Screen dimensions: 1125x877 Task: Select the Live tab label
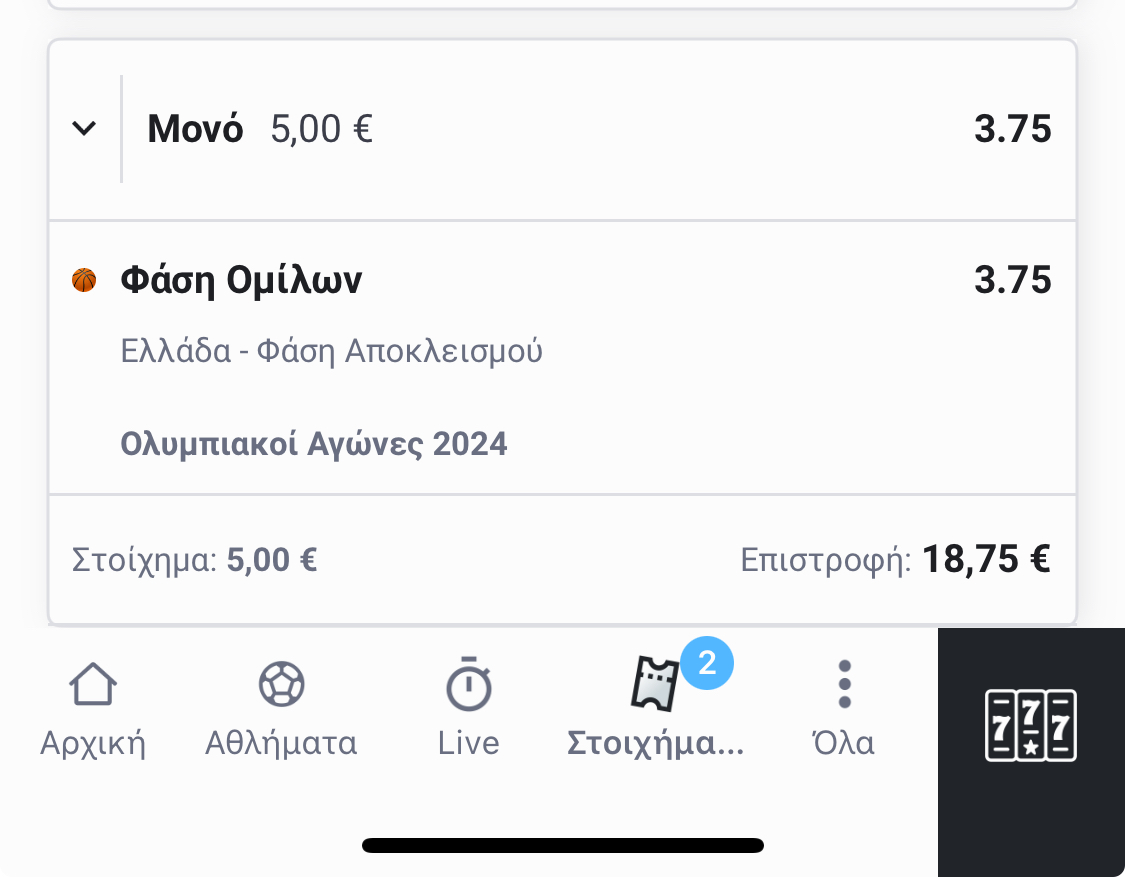(x=468, y=743)
